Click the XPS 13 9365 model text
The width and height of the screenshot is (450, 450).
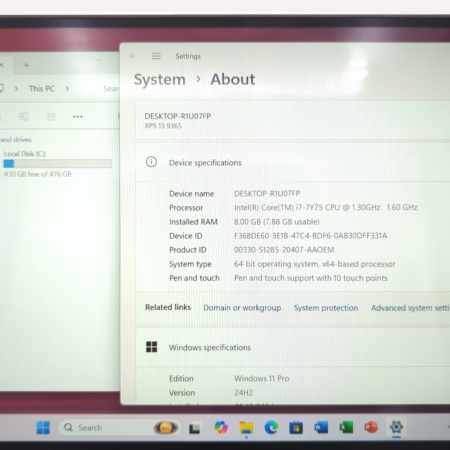(163, 126)
